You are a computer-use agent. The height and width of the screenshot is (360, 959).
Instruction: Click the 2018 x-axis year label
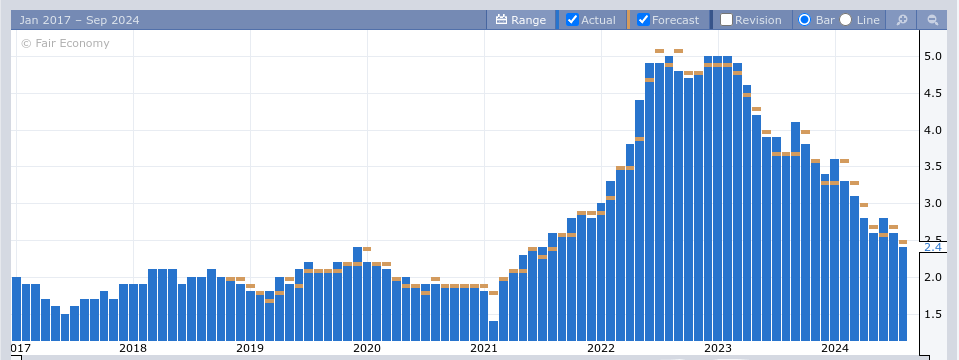tap(132, 348)
